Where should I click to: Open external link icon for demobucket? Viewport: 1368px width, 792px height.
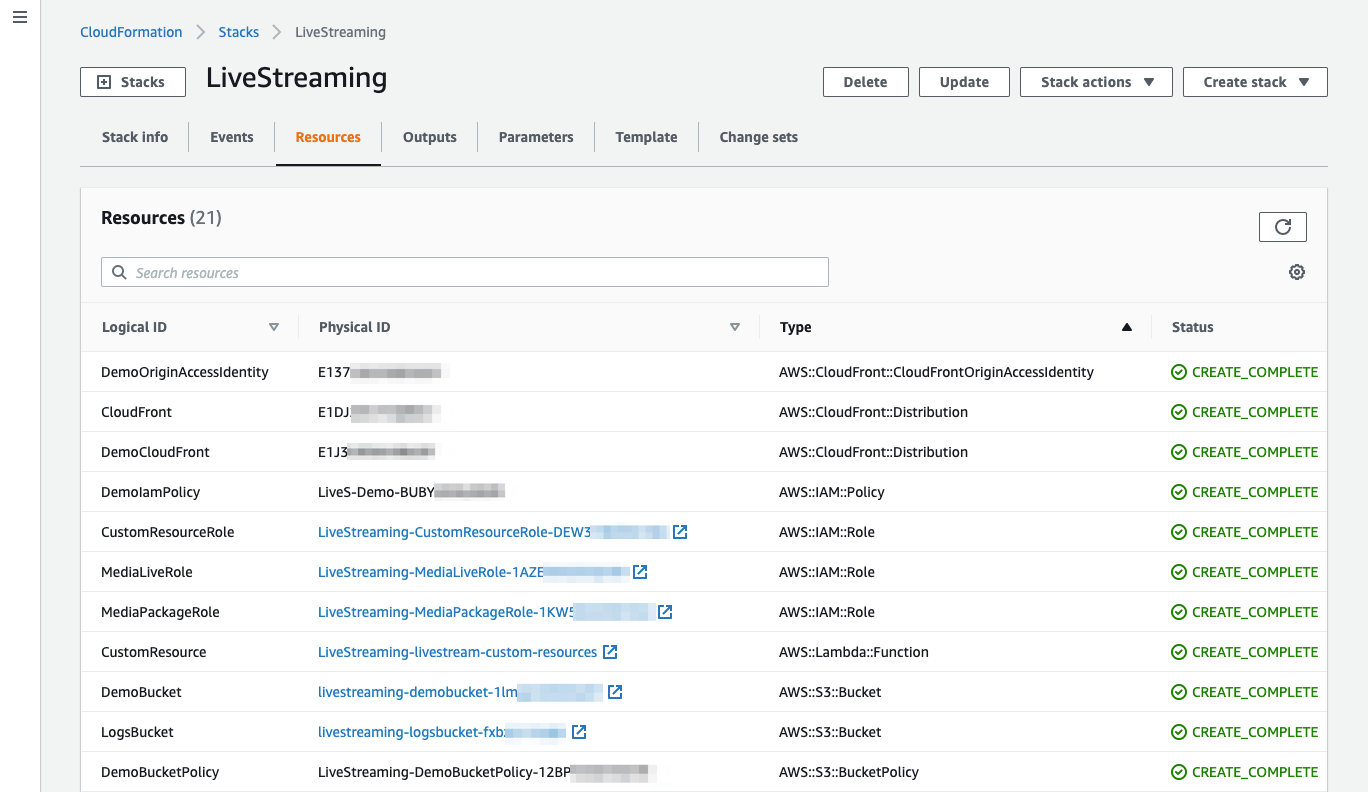click(615, 692)
